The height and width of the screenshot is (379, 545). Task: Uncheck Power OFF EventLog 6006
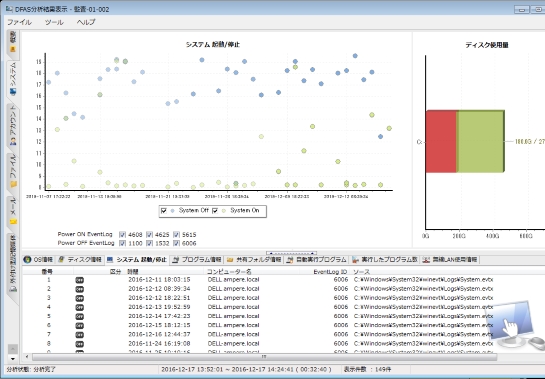tap(176, 243)
